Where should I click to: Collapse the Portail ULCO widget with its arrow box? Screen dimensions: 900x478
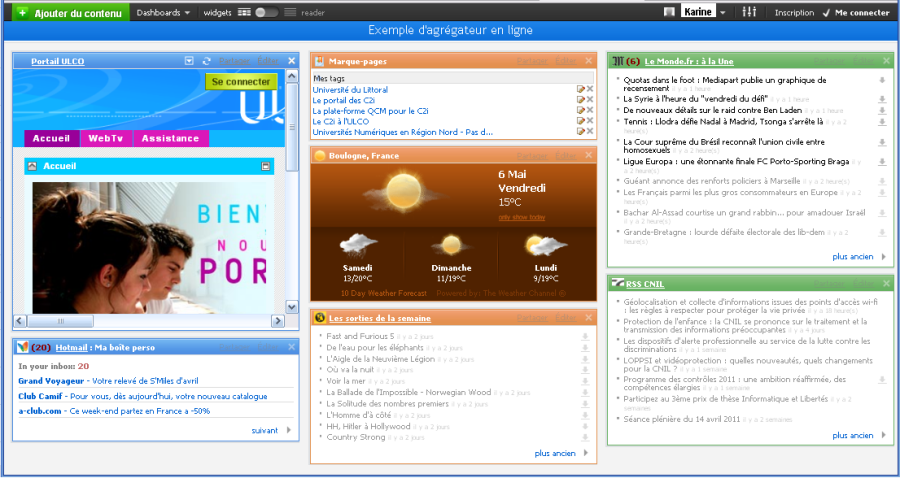click(189, 61)
